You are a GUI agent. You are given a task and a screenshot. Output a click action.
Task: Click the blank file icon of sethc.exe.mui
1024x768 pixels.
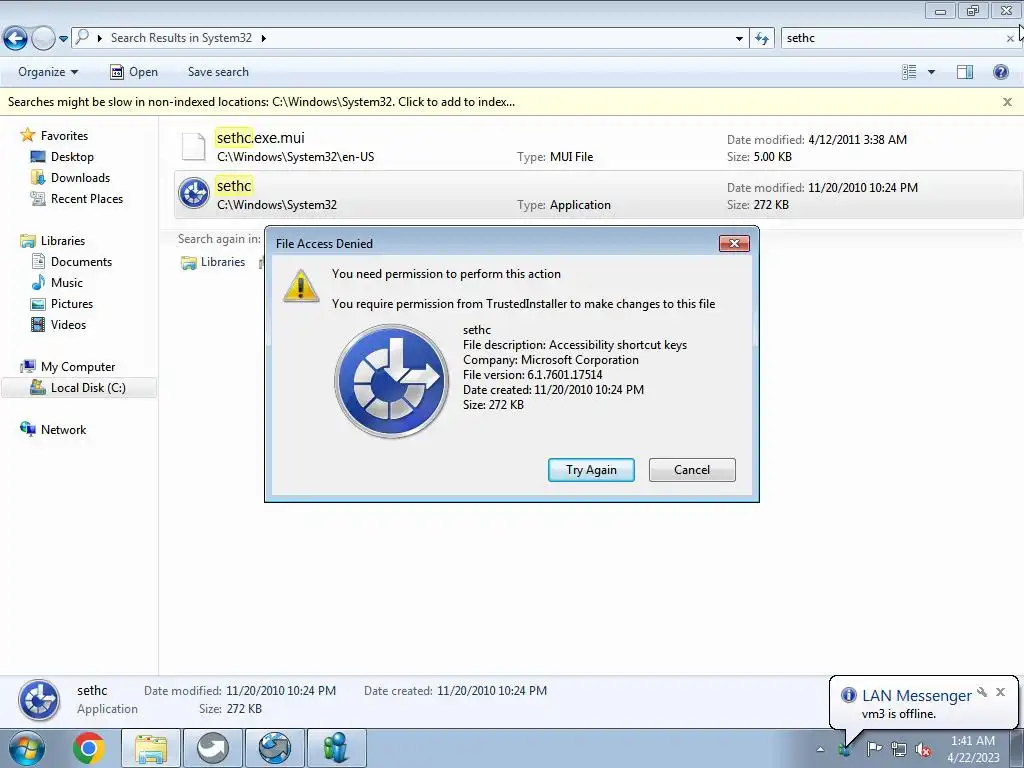(193, 146)
